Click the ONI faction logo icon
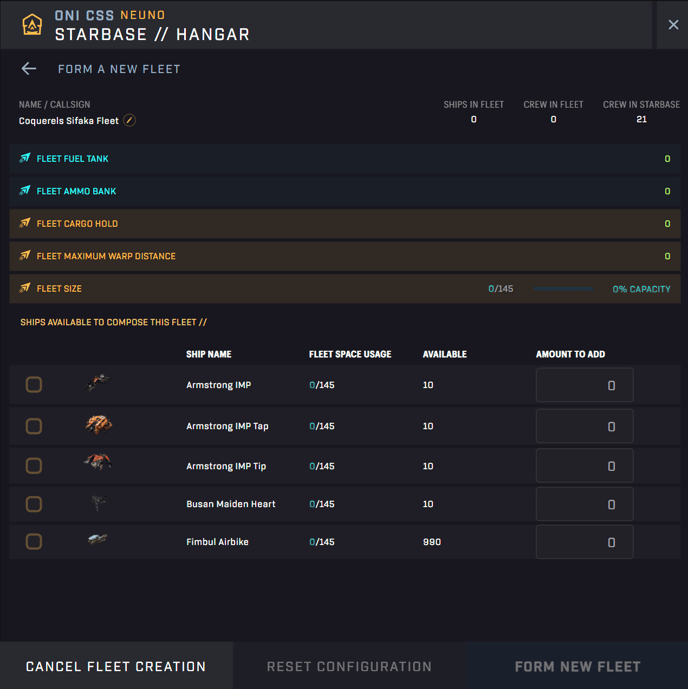This screenshot has width=688, height=689. pos(32,25)
